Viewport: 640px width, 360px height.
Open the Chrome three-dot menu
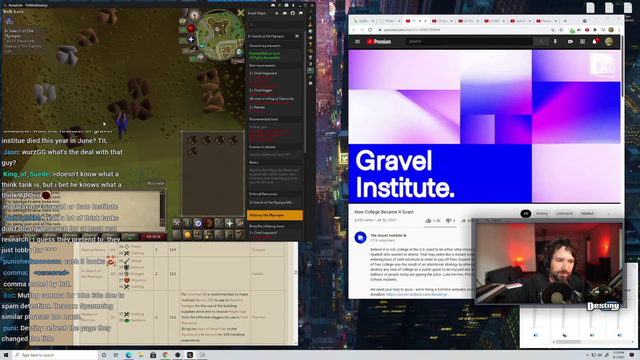(619, 30)
